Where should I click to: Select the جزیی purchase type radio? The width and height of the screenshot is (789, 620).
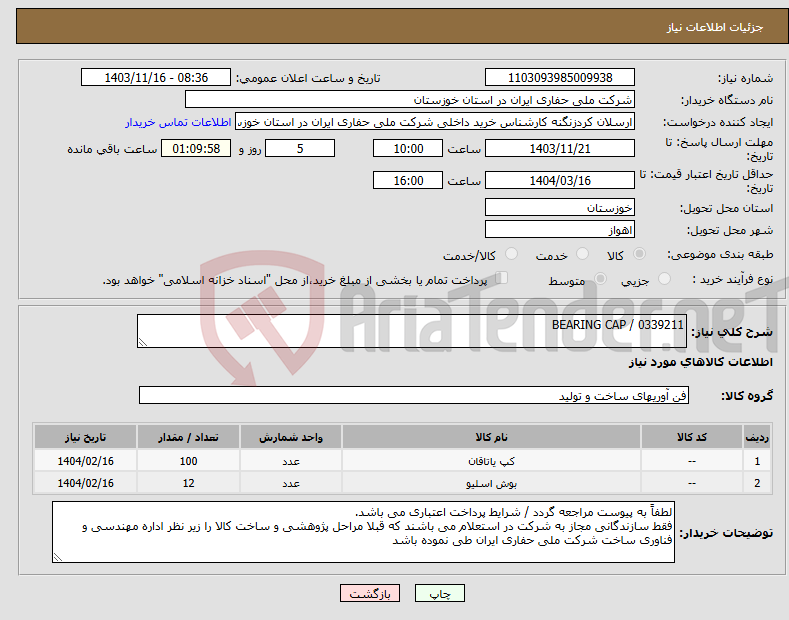click(664, 278)
